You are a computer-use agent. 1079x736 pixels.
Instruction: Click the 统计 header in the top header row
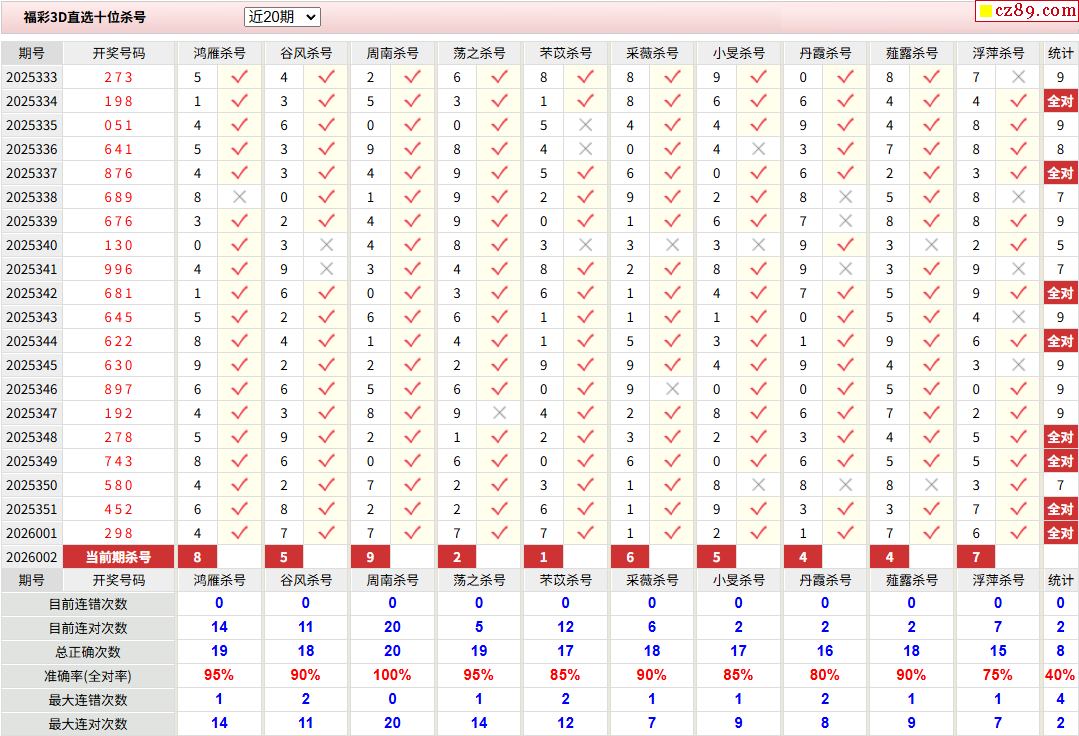coord(1060,54)
